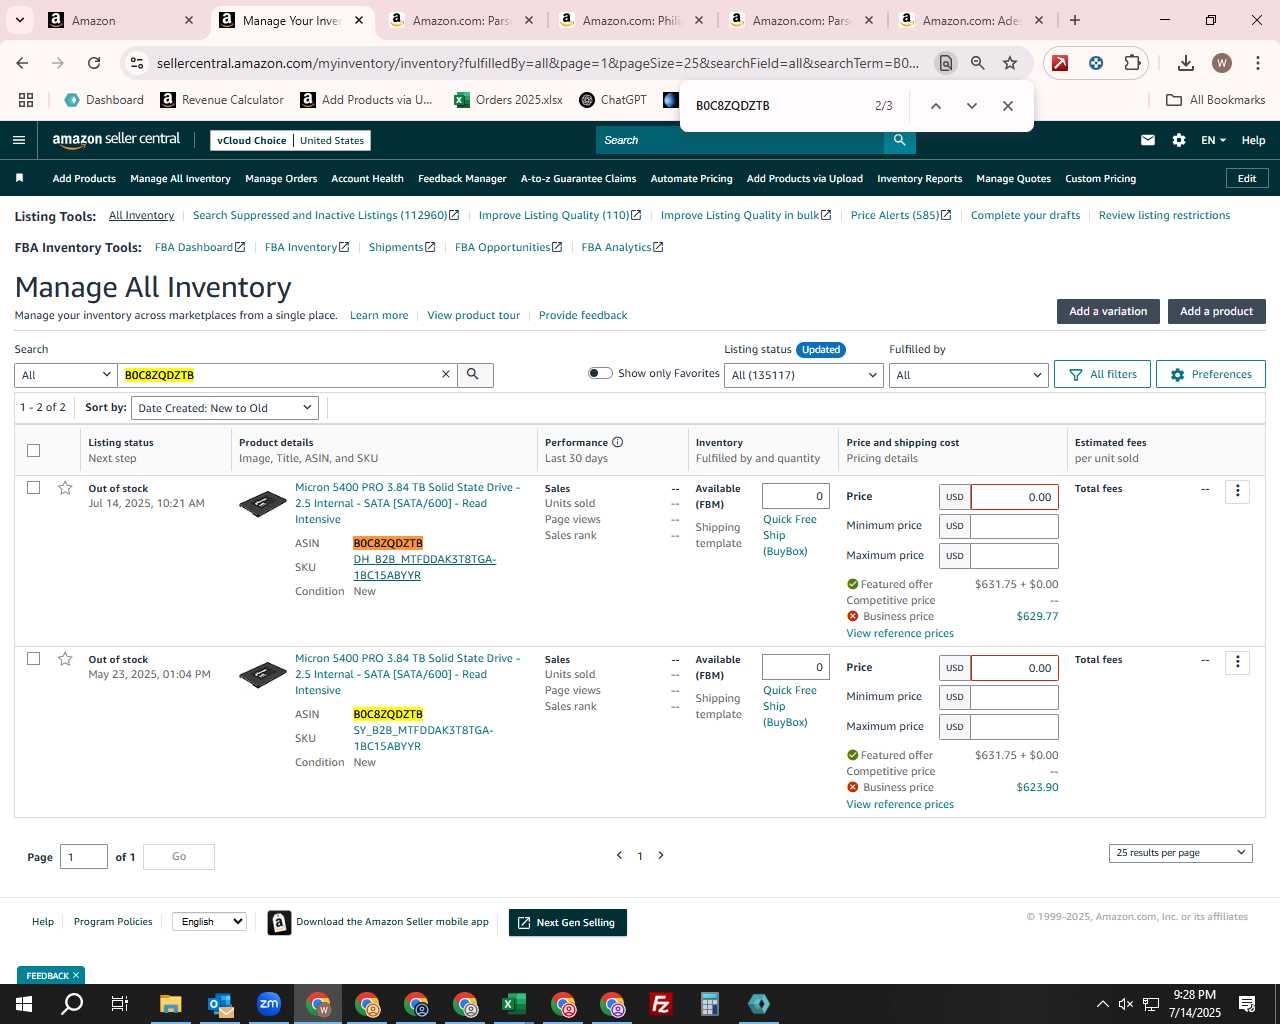Image resolution: width=1280 pixels, height=1024 pixels.
Task: Go to previous results page arrow
Action: pyautogui.click(x=619, y=855)
